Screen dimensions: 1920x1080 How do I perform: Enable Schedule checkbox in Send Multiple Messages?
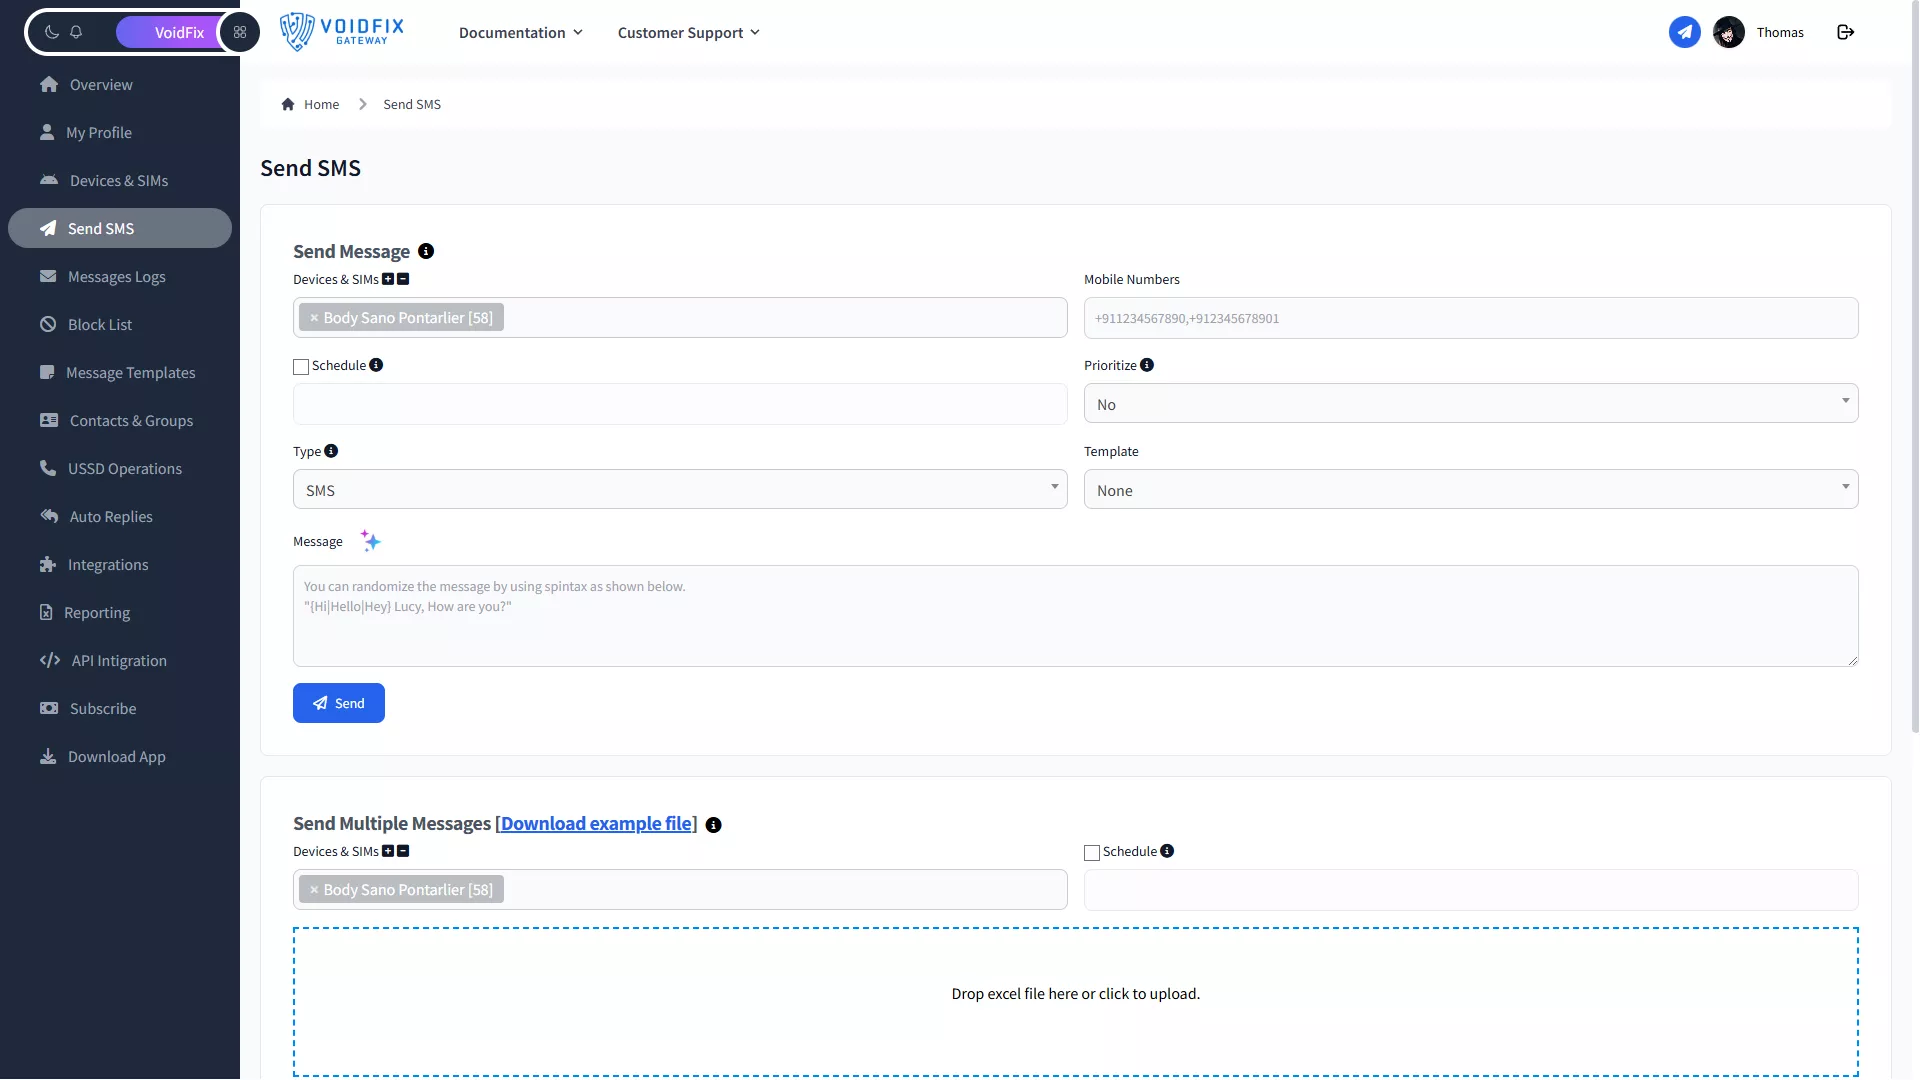tap(1092, 853)
